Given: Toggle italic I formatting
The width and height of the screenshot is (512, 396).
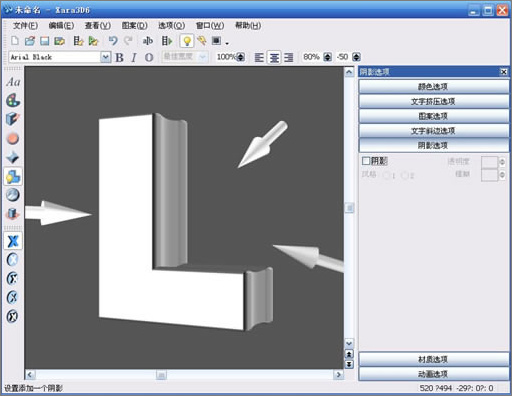Looking at the screenshot, I should (x=134, y=57).
